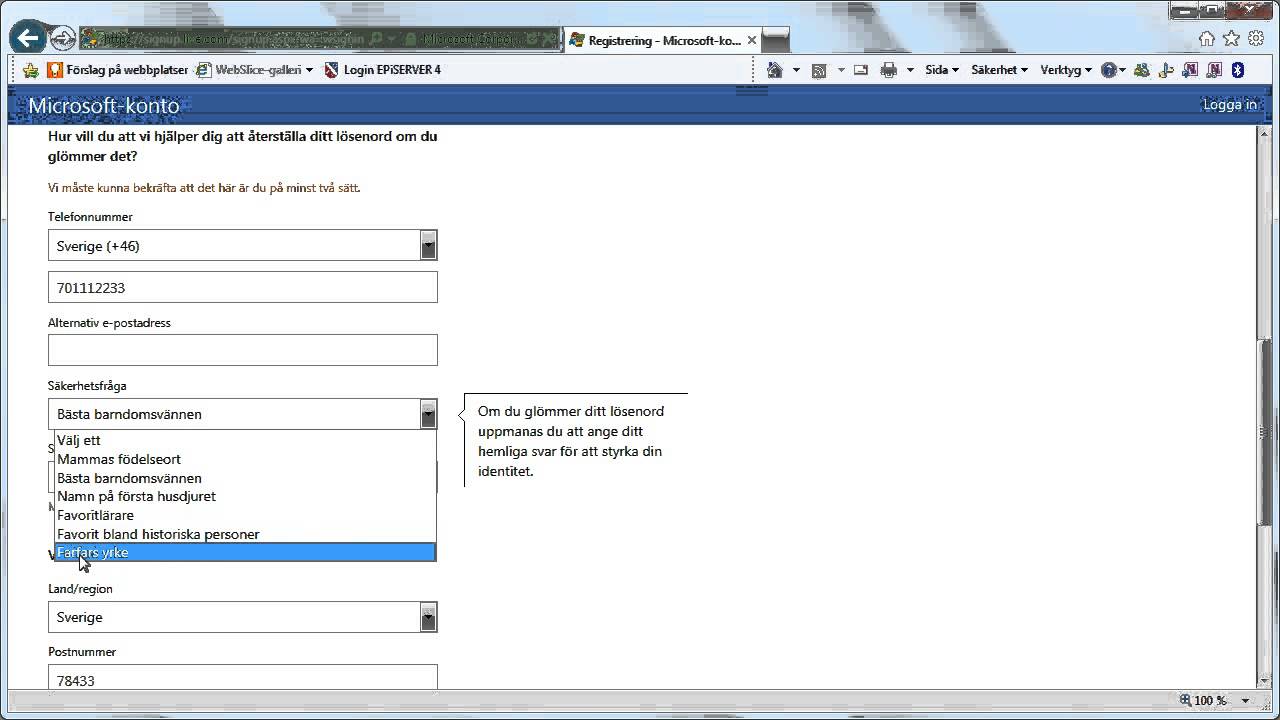Click the Bluetooth icon in command bar
This screenshot has height=720, width=1280.
[1237, 70]
